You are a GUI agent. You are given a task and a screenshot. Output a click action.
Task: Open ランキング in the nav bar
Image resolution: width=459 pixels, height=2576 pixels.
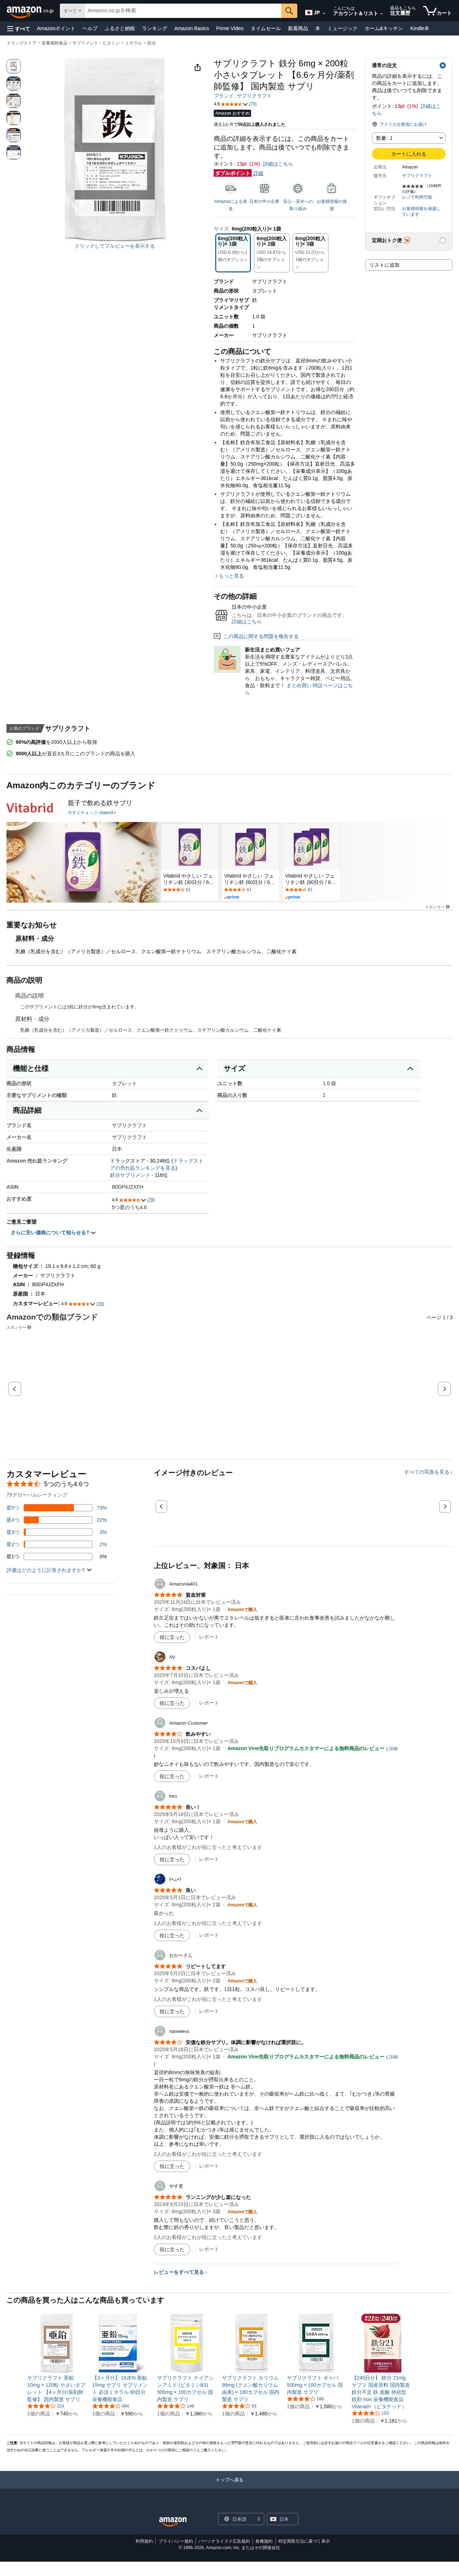(x=154, y=29)
